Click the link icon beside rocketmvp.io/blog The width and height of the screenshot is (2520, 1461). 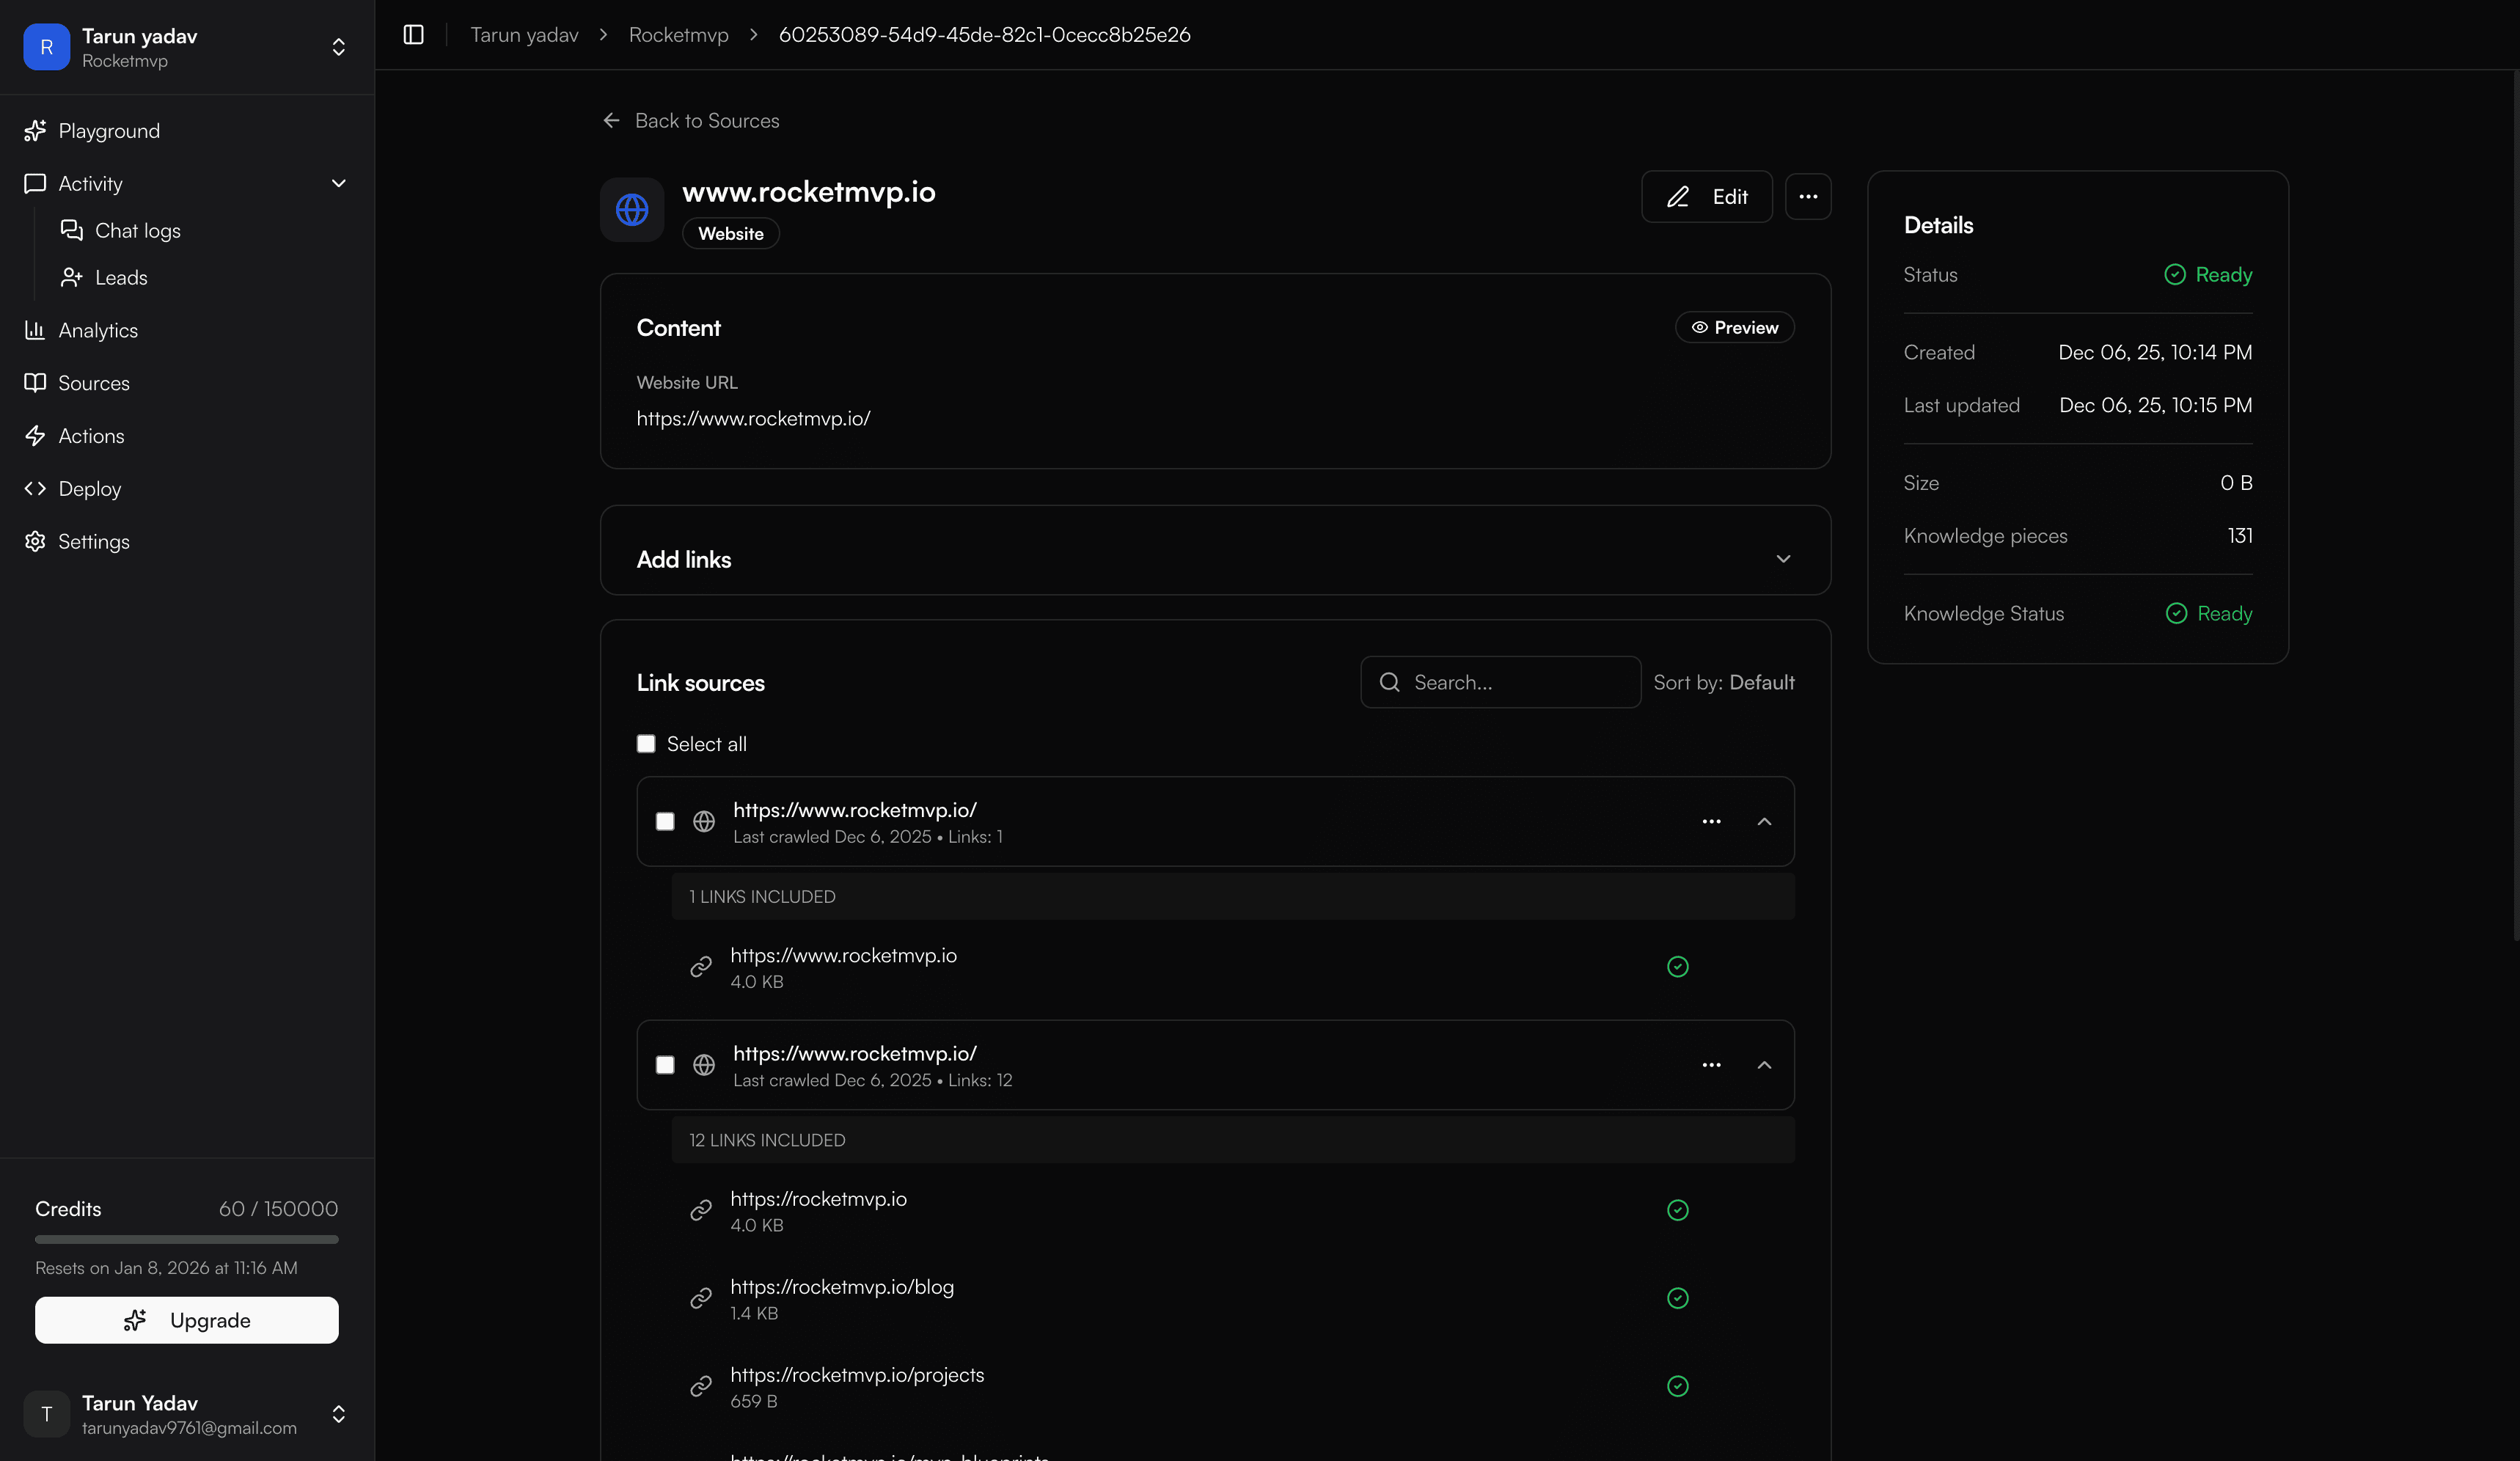tap(701, 1298)
